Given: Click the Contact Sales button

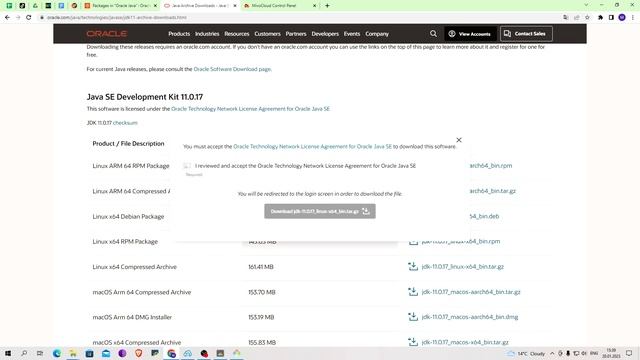Looking at the screenshot, I should (526, 34).
